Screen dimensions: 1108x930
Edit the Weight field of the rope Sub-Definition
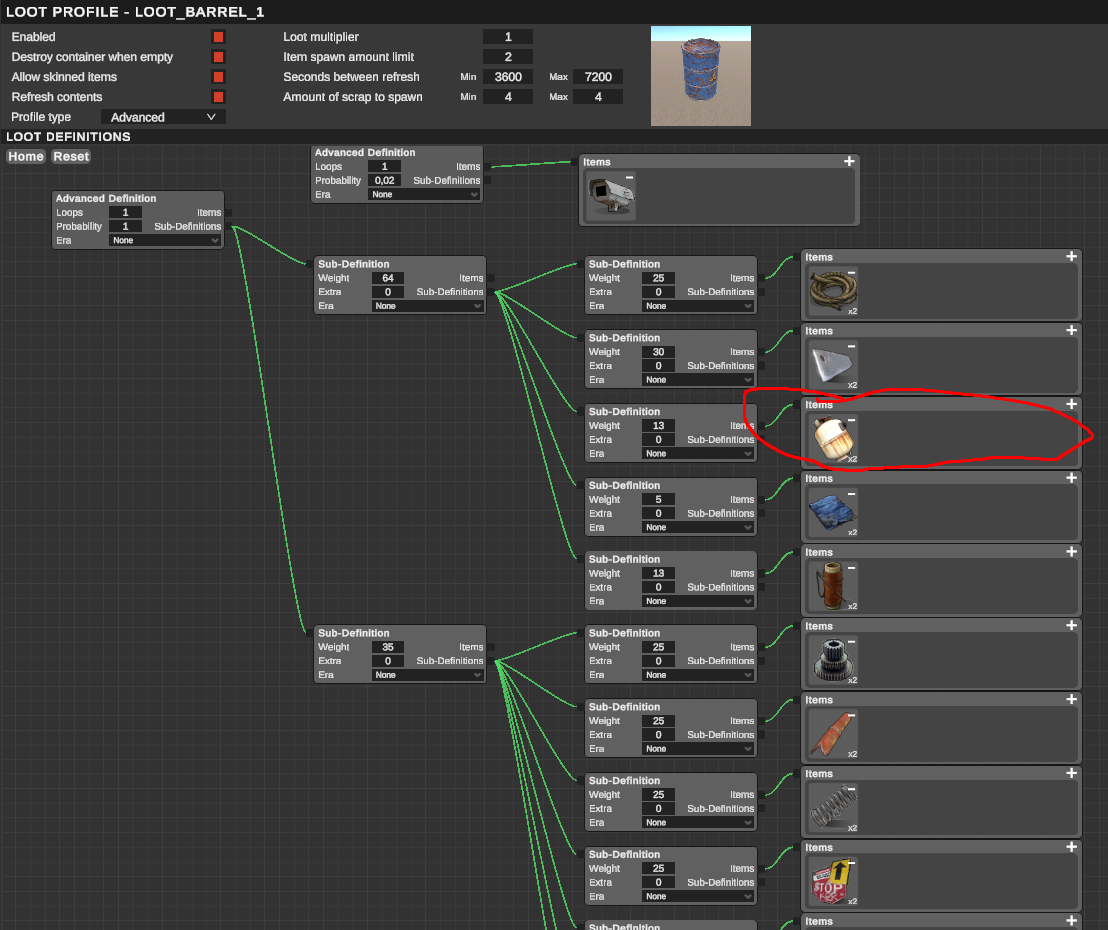coord(659,278)
